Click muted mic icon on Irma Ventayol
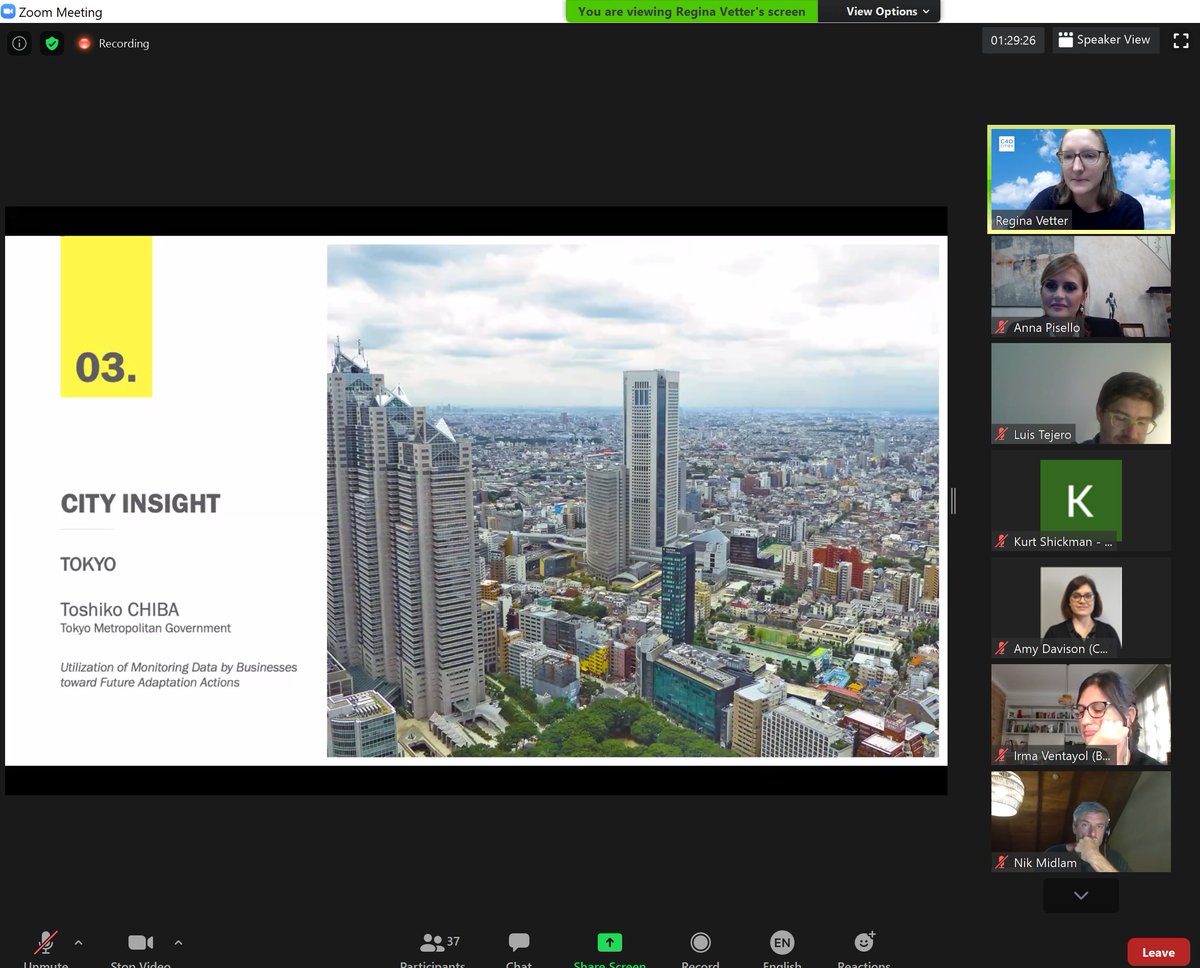The image size is (1200, 968). point(1001,755)
